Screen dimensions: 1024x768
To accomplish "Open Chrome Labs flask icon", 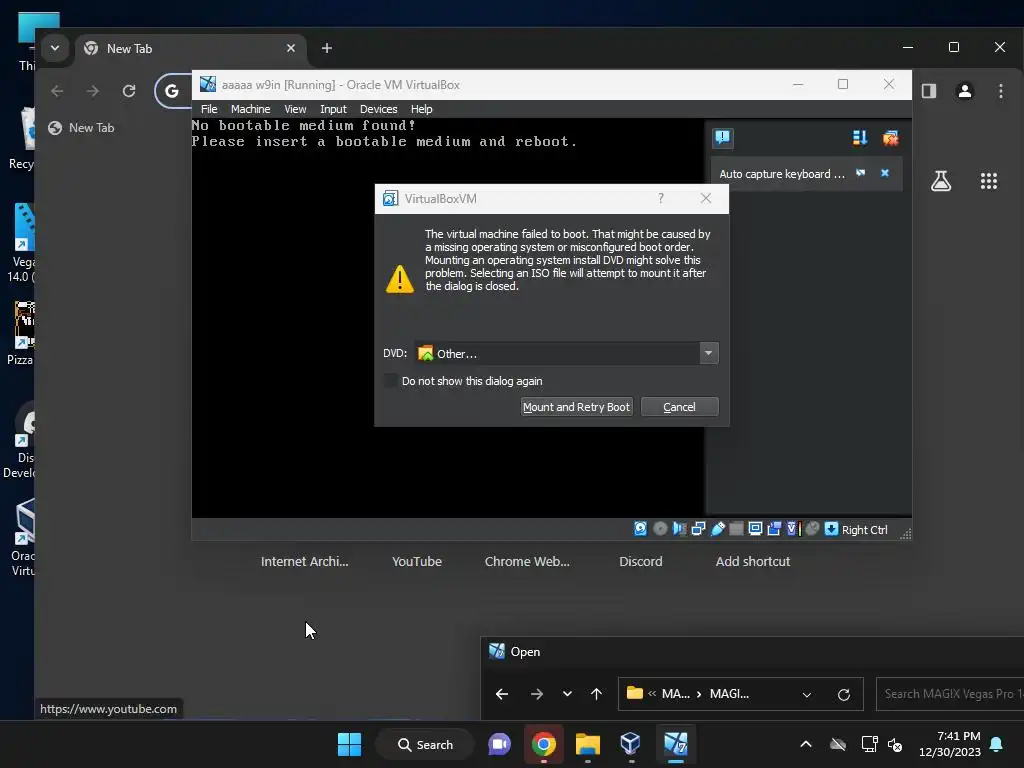I will [941, 181].
